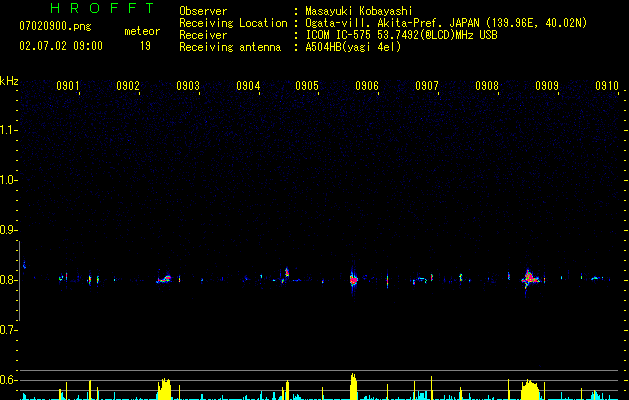Select the filename 07020900.png
The height and width of the screenshot is (400, 629).
coord(55,27)
